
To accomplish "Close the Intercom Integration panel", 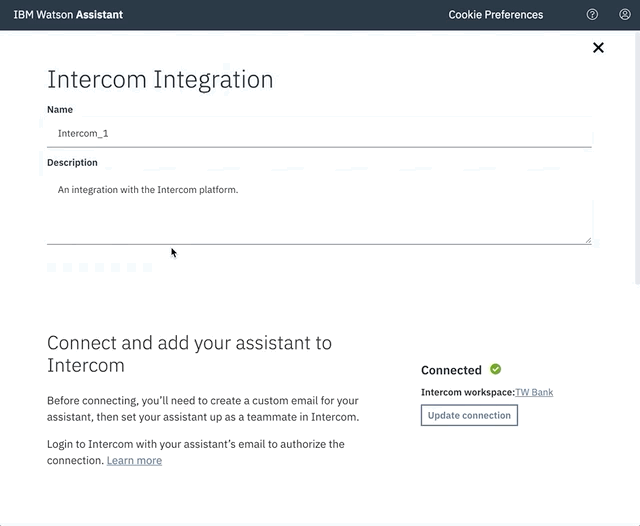I will (598, 48).
